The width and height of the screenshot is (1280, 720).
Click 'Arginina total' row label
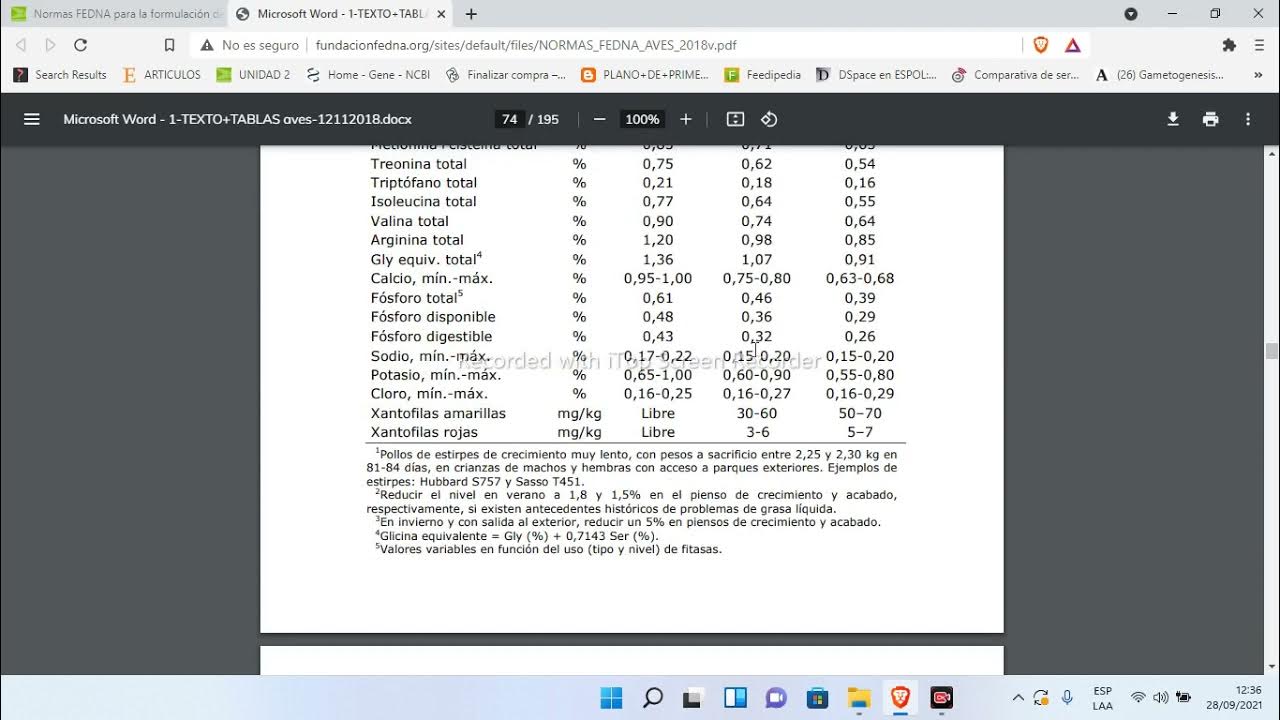coord(417,240)
